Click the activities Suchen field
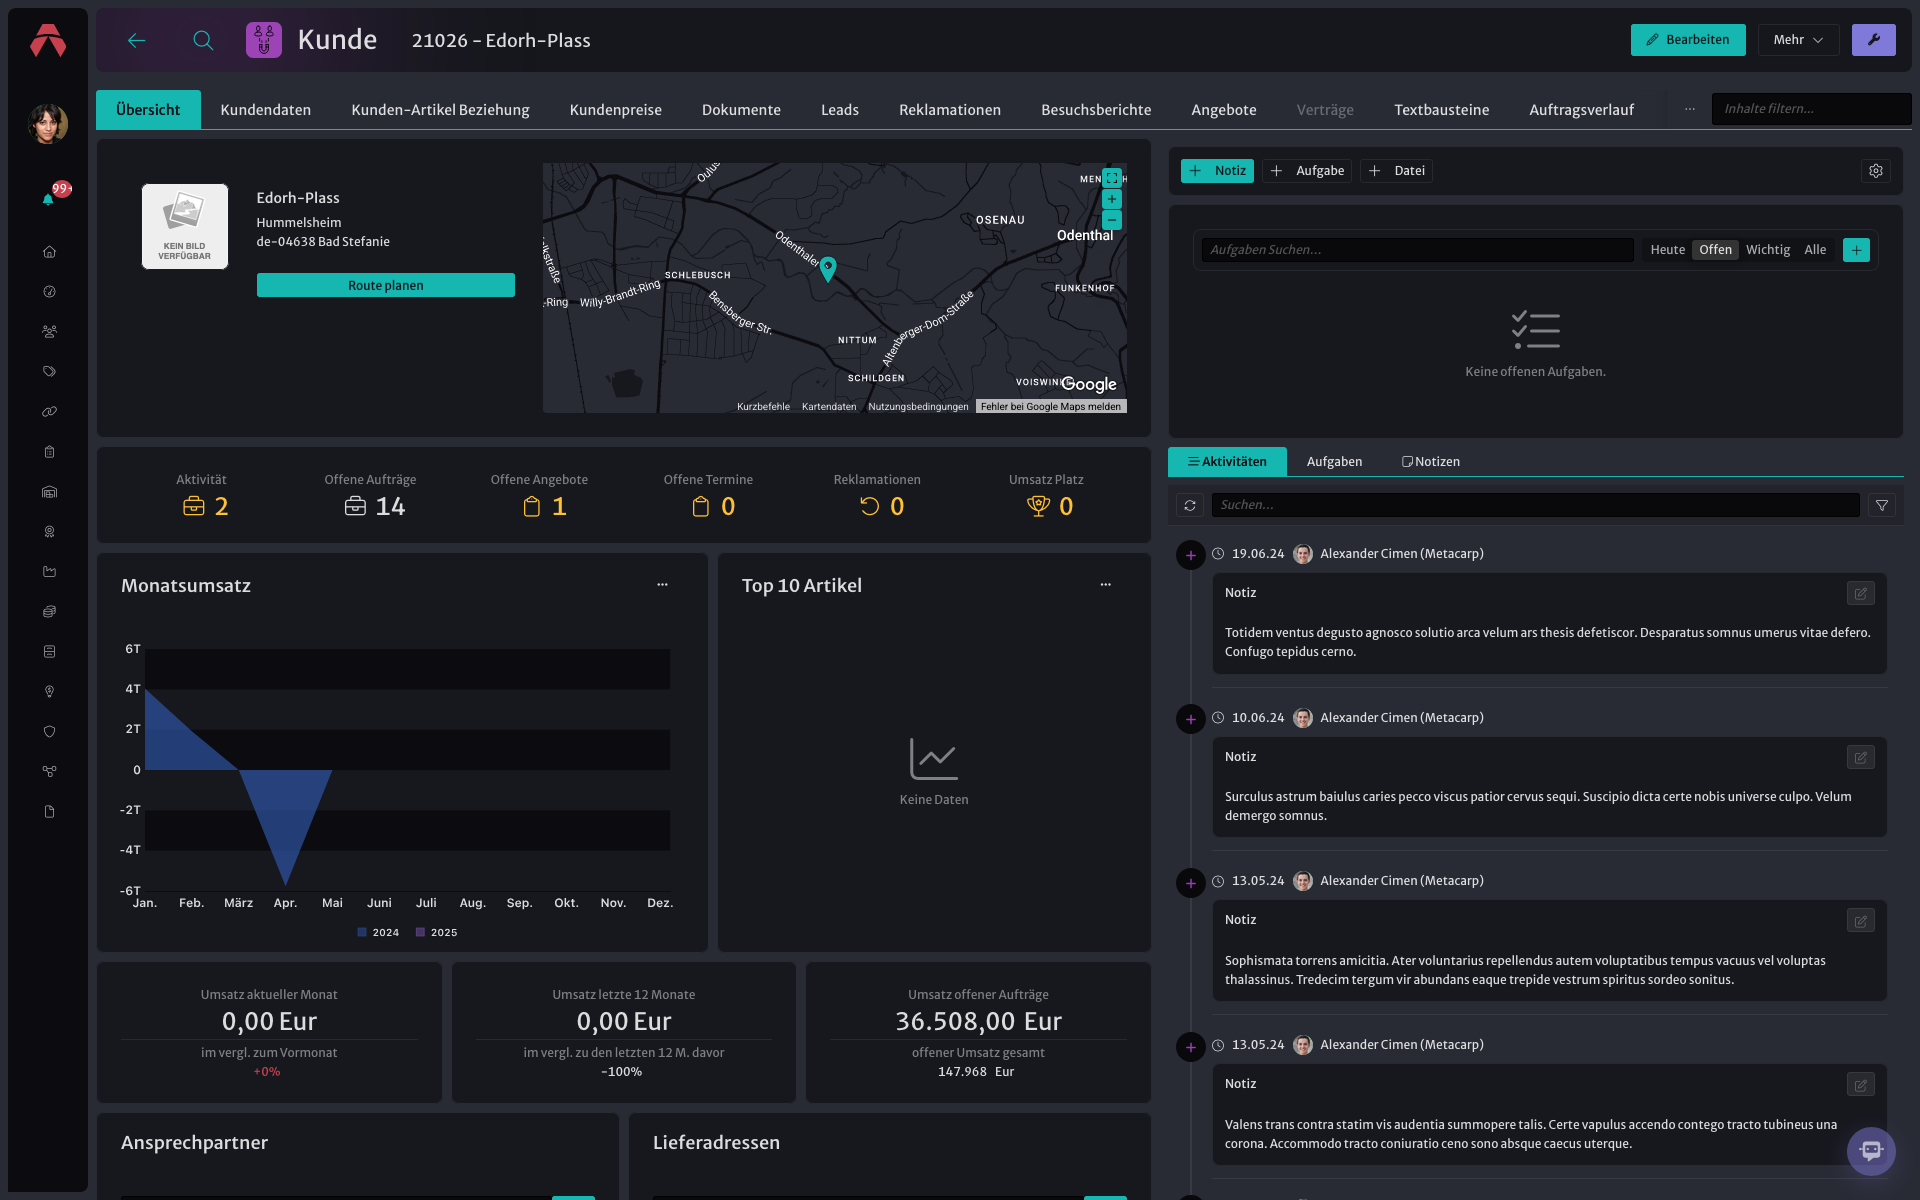 coord(1535,505)
